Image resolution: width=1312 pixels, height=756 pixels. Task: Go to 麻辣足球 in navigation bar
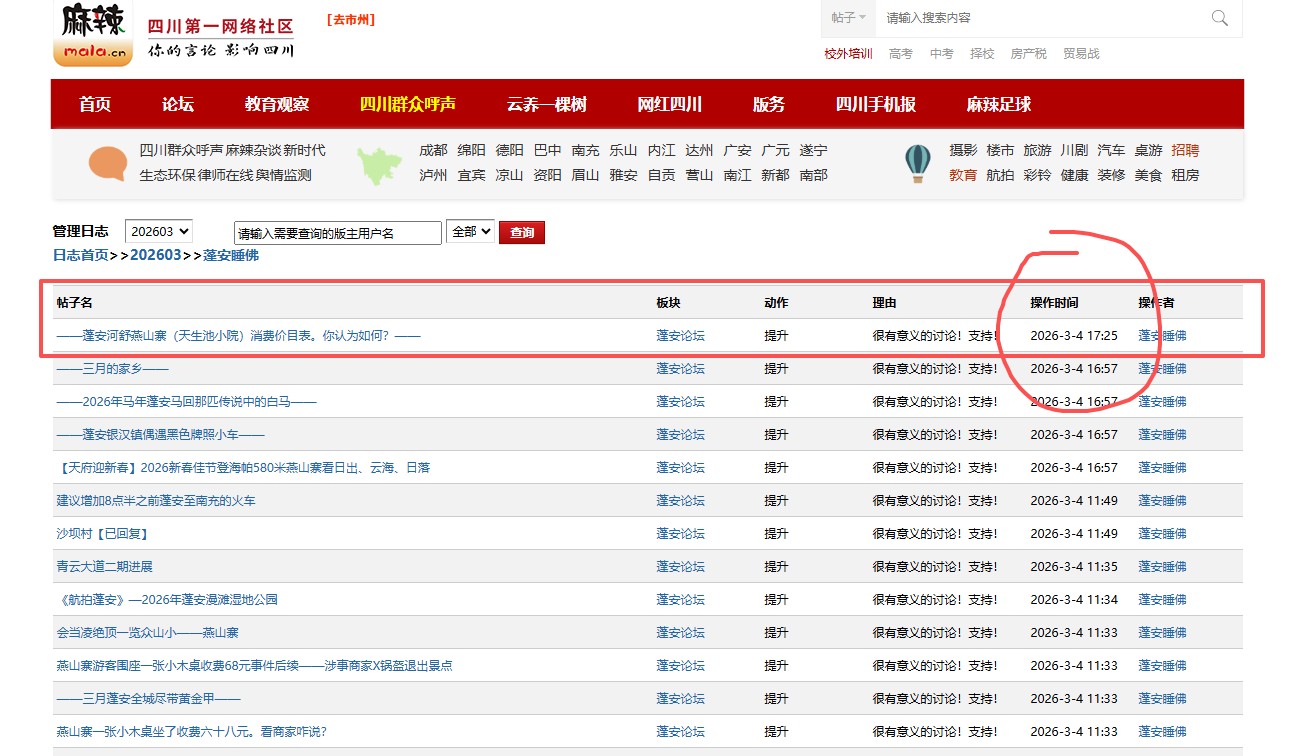[x=998, y=104]
